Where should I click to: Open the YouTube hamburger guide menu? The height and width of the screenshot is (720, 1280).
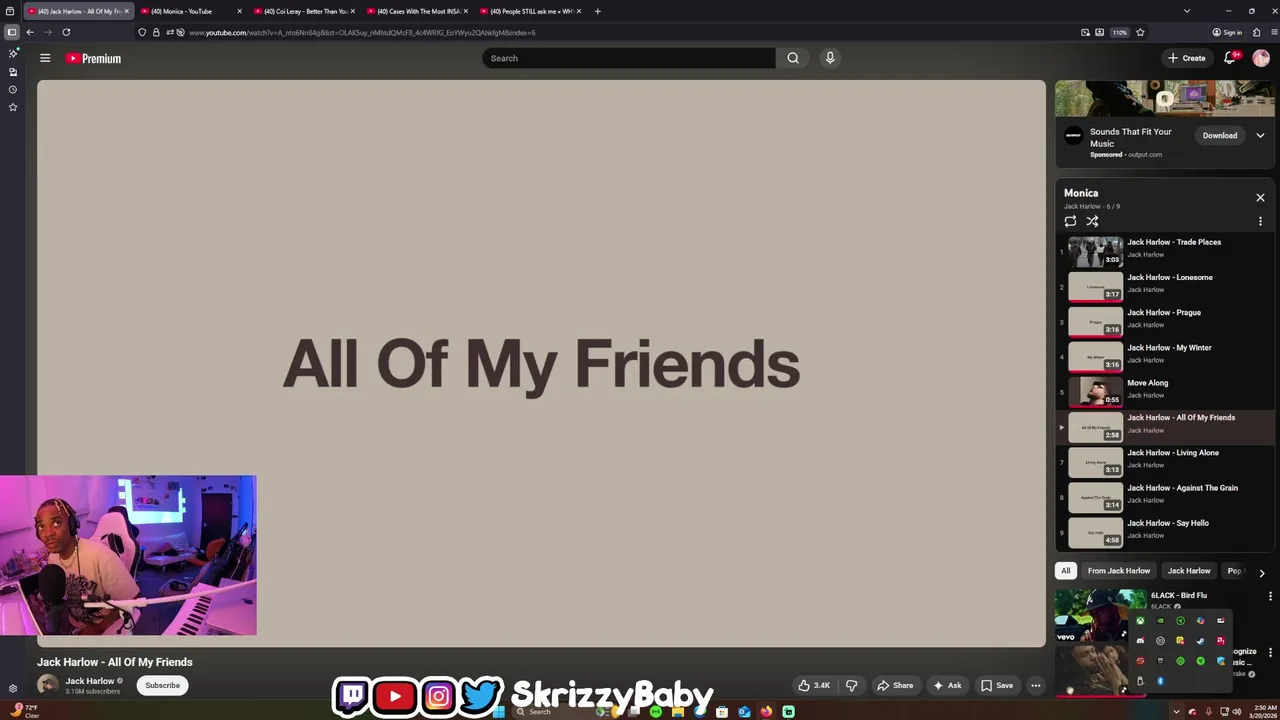[x=45, y=58]
